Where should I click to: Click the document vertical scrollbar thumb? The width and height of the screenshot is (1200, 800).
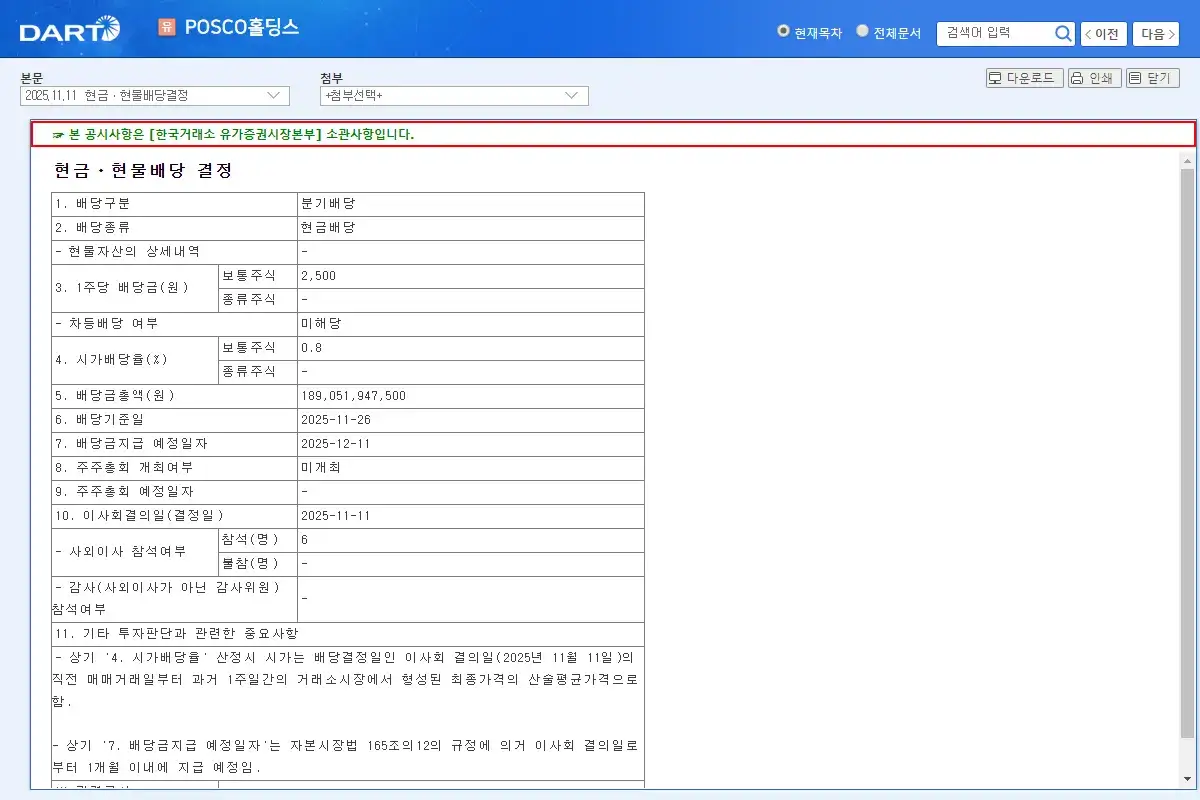(1188, 455)
